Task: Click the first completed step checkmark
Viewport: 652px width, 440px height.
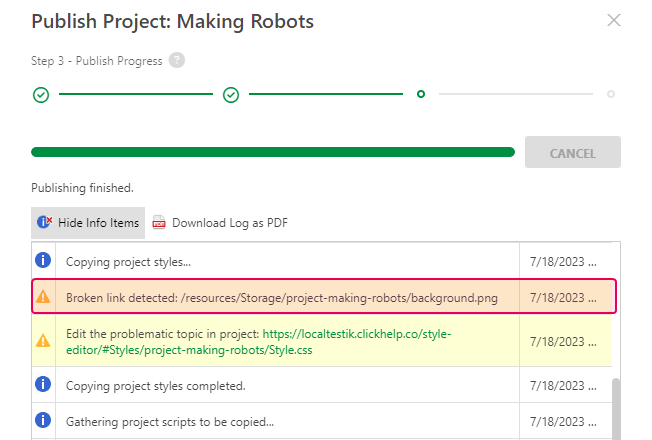Action: (x=41, y=95)
